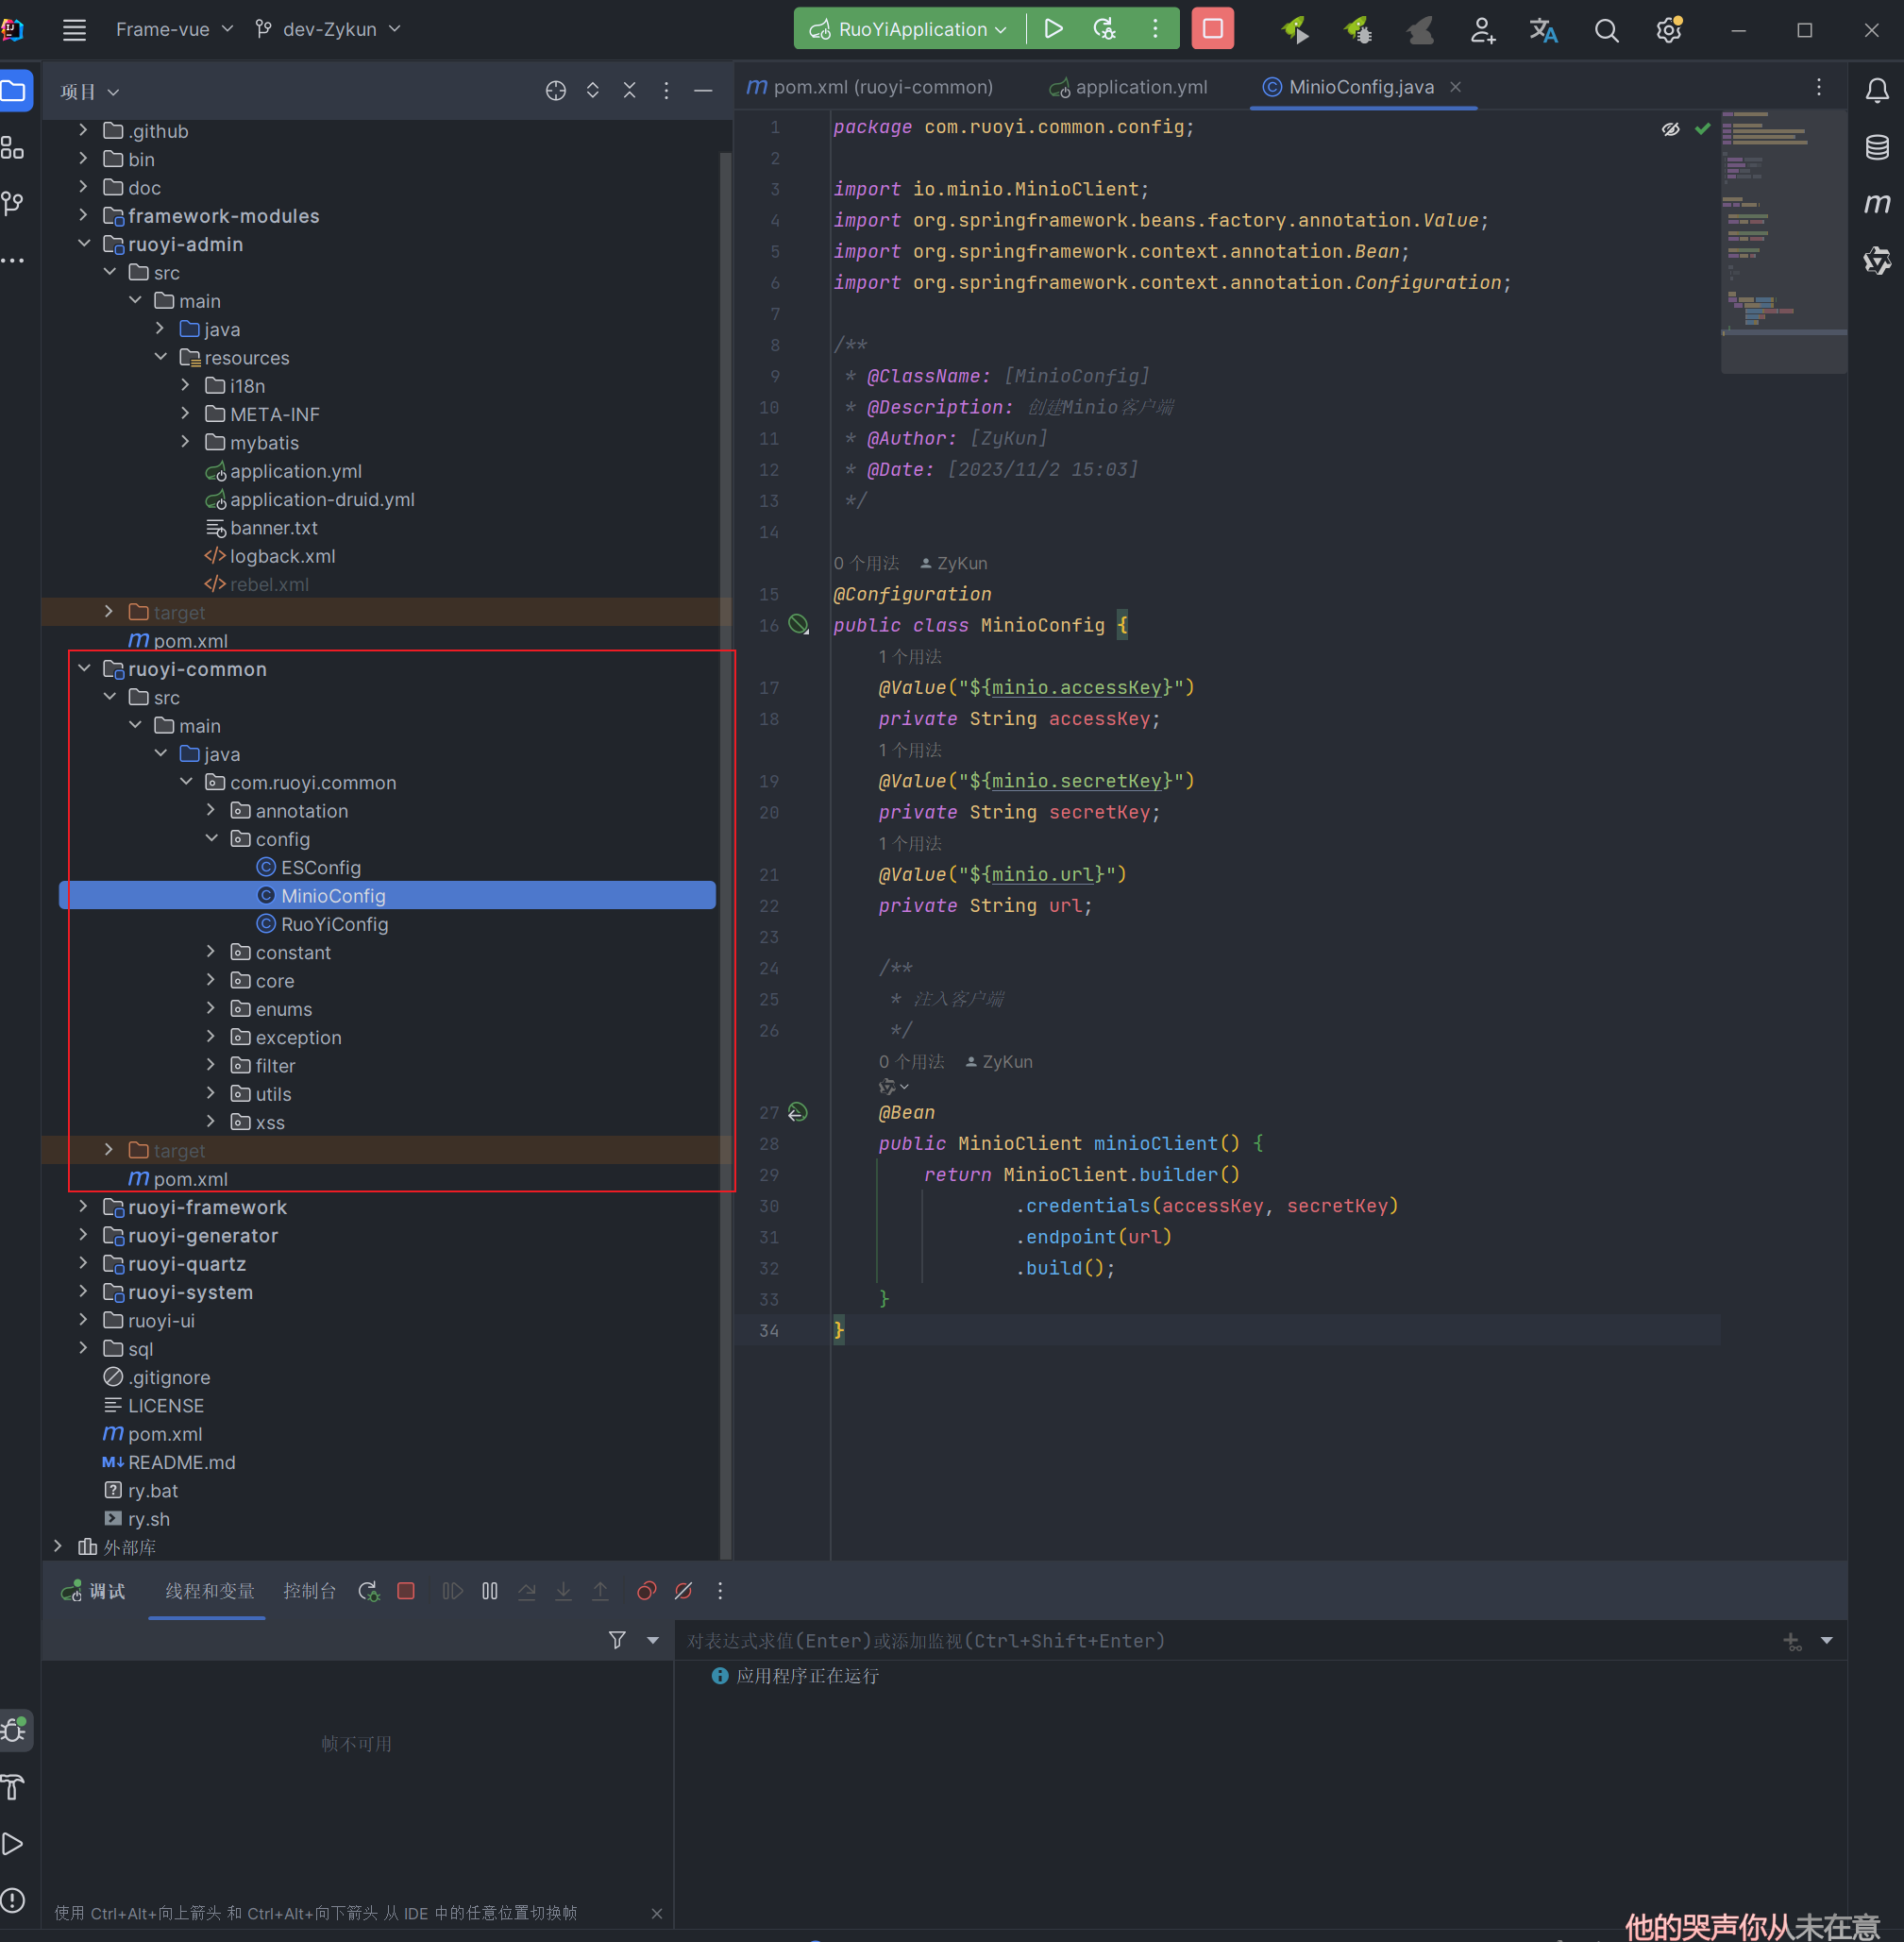The height and width of the screenshot is (1942, 1904).
Task: Switch to pom.xml (ruoyi-common) tab
Action: click(870, 87)
